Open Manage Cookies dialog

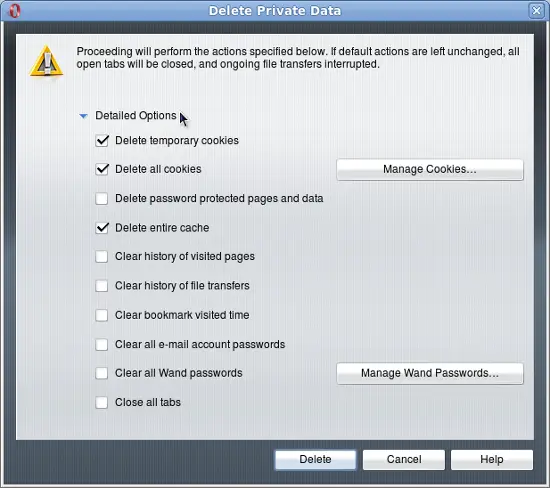click(430, 170)
